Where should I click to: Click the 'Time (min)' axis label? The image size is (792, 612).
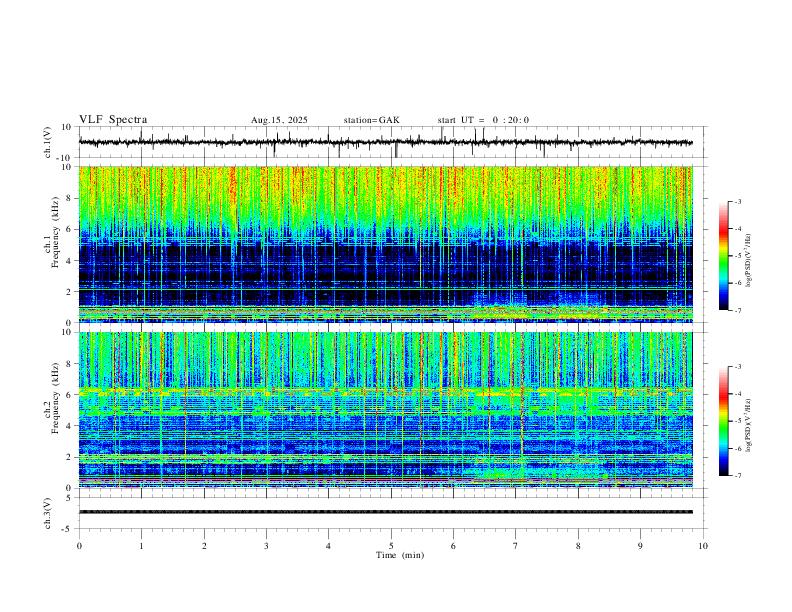pos(400,555)
